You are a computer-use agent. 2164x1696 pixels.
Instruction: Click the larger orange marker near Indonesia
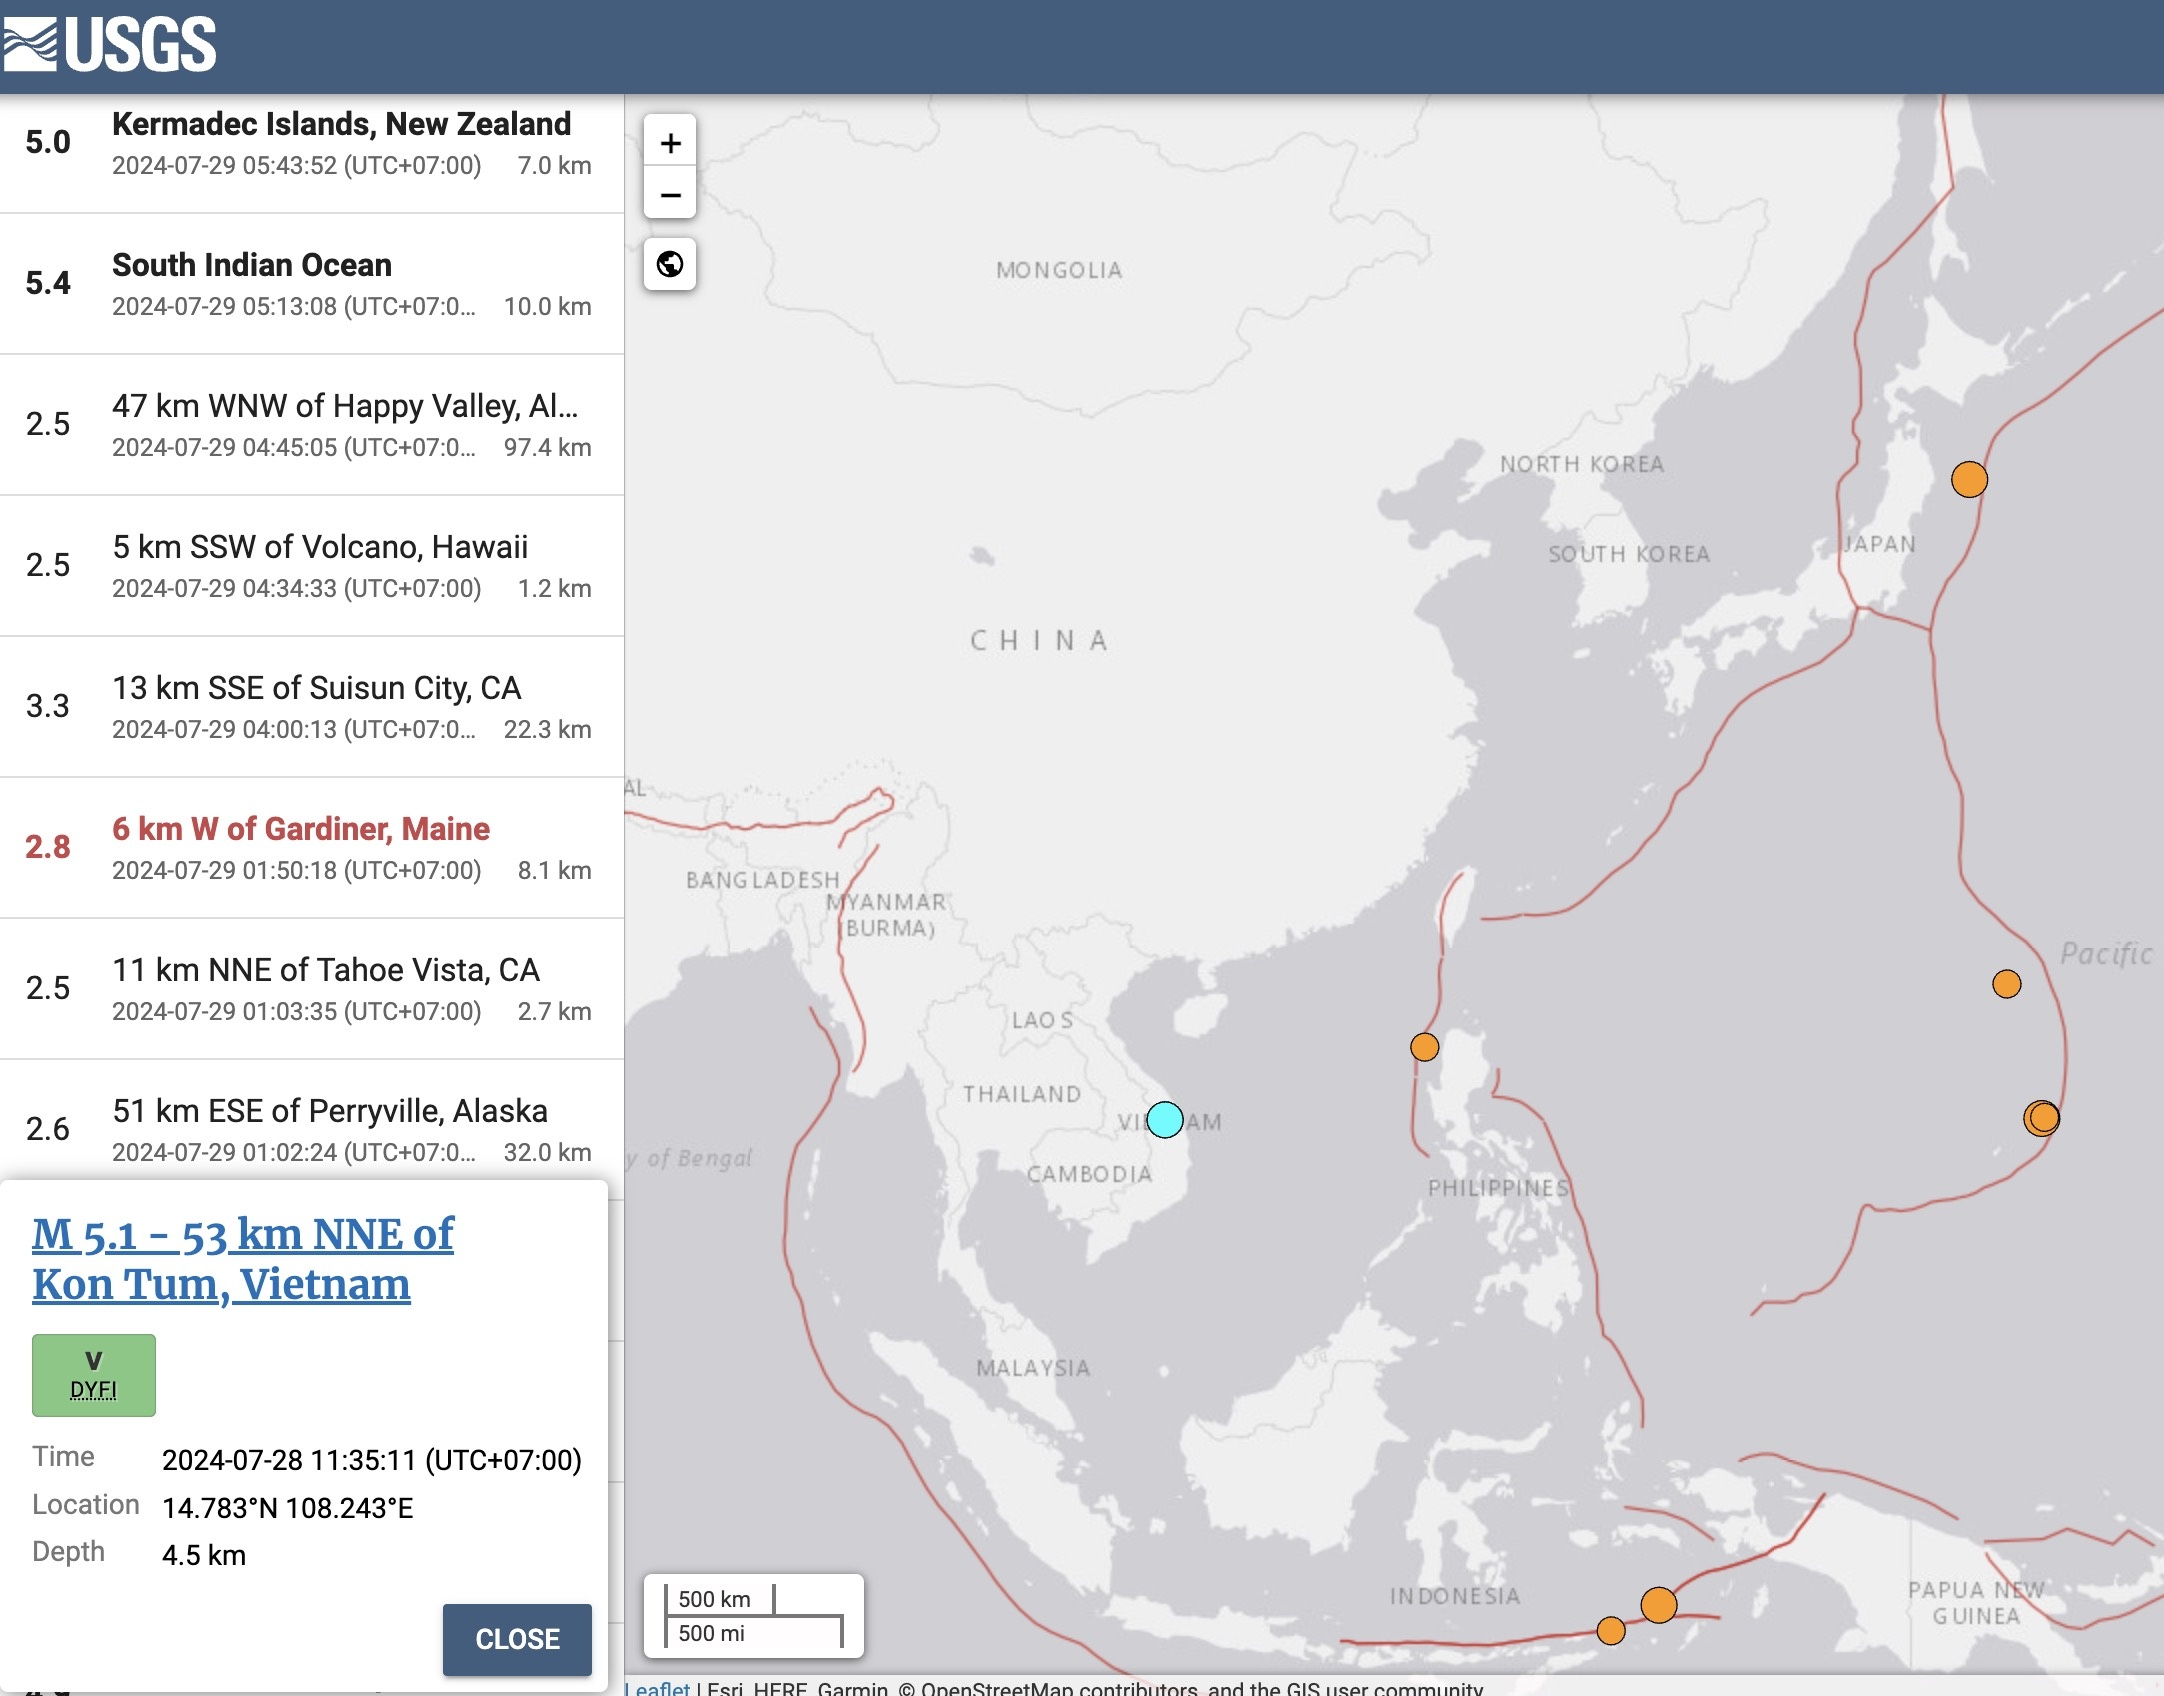pyautogui.click(x=1658, y=1605)
